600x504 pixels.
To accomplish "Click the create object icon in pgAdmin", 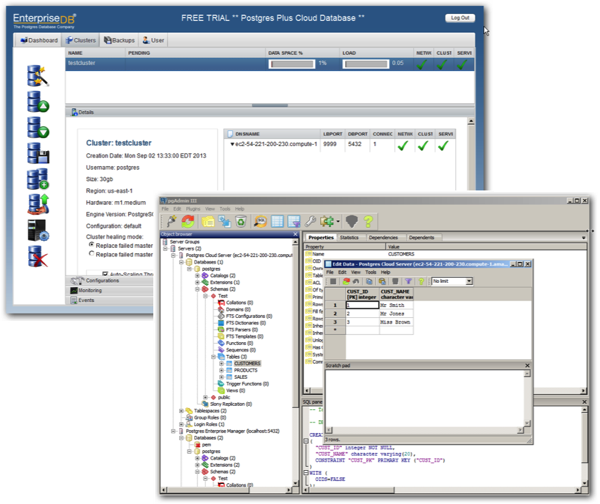I will (224, 221).
